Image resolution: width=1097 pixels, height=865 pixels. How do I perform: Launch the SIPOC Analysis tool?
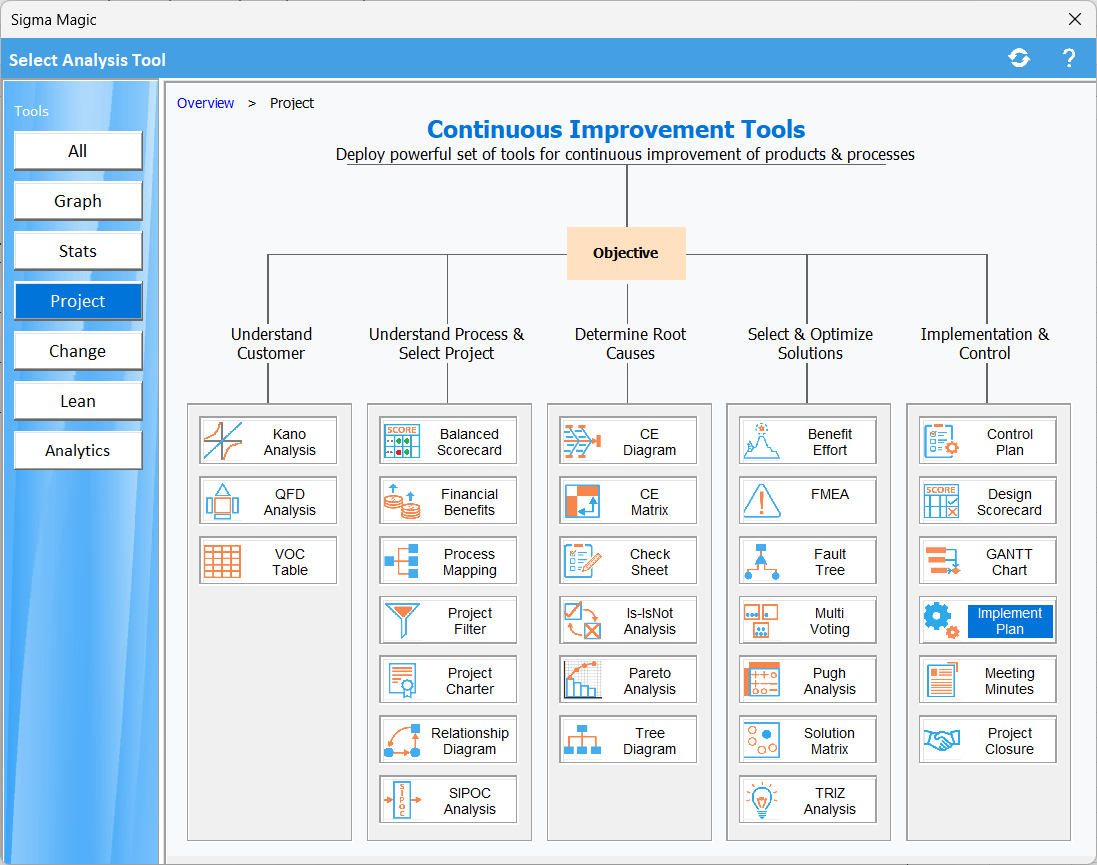click(x=469, y=800)
